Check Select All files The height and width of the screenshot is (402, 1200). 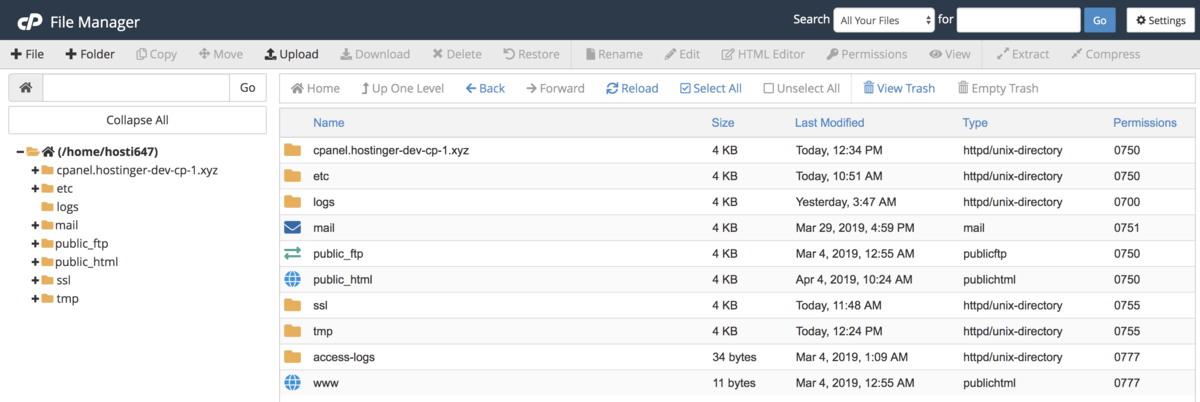pyautogui.click(x=710, y=88)
